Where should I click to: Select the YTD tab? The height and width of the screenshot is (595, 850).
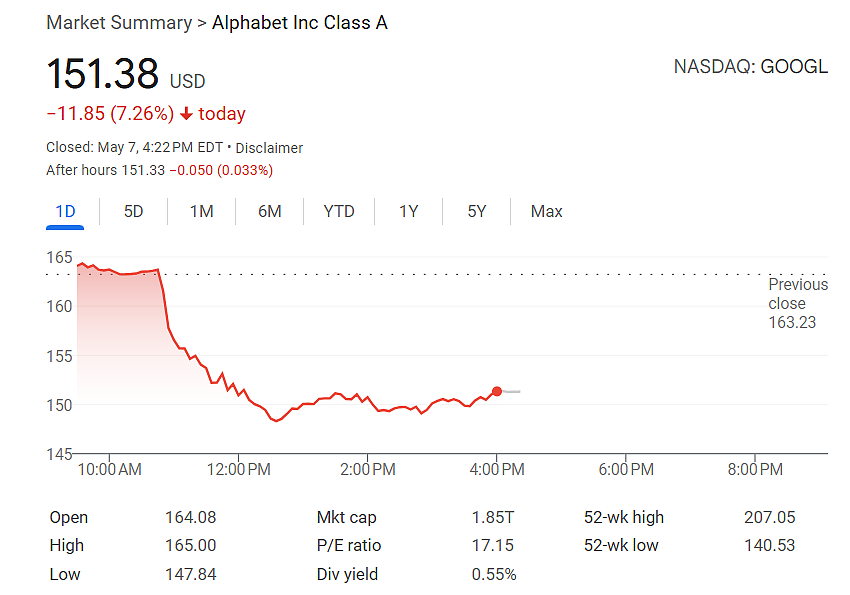pos(339,211)
